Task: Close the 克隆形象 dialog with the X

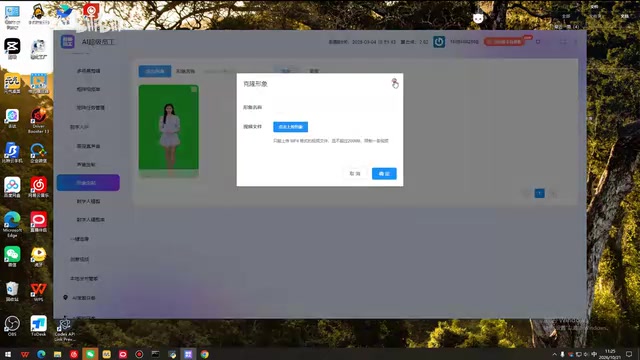Action: tap(394, 82)
